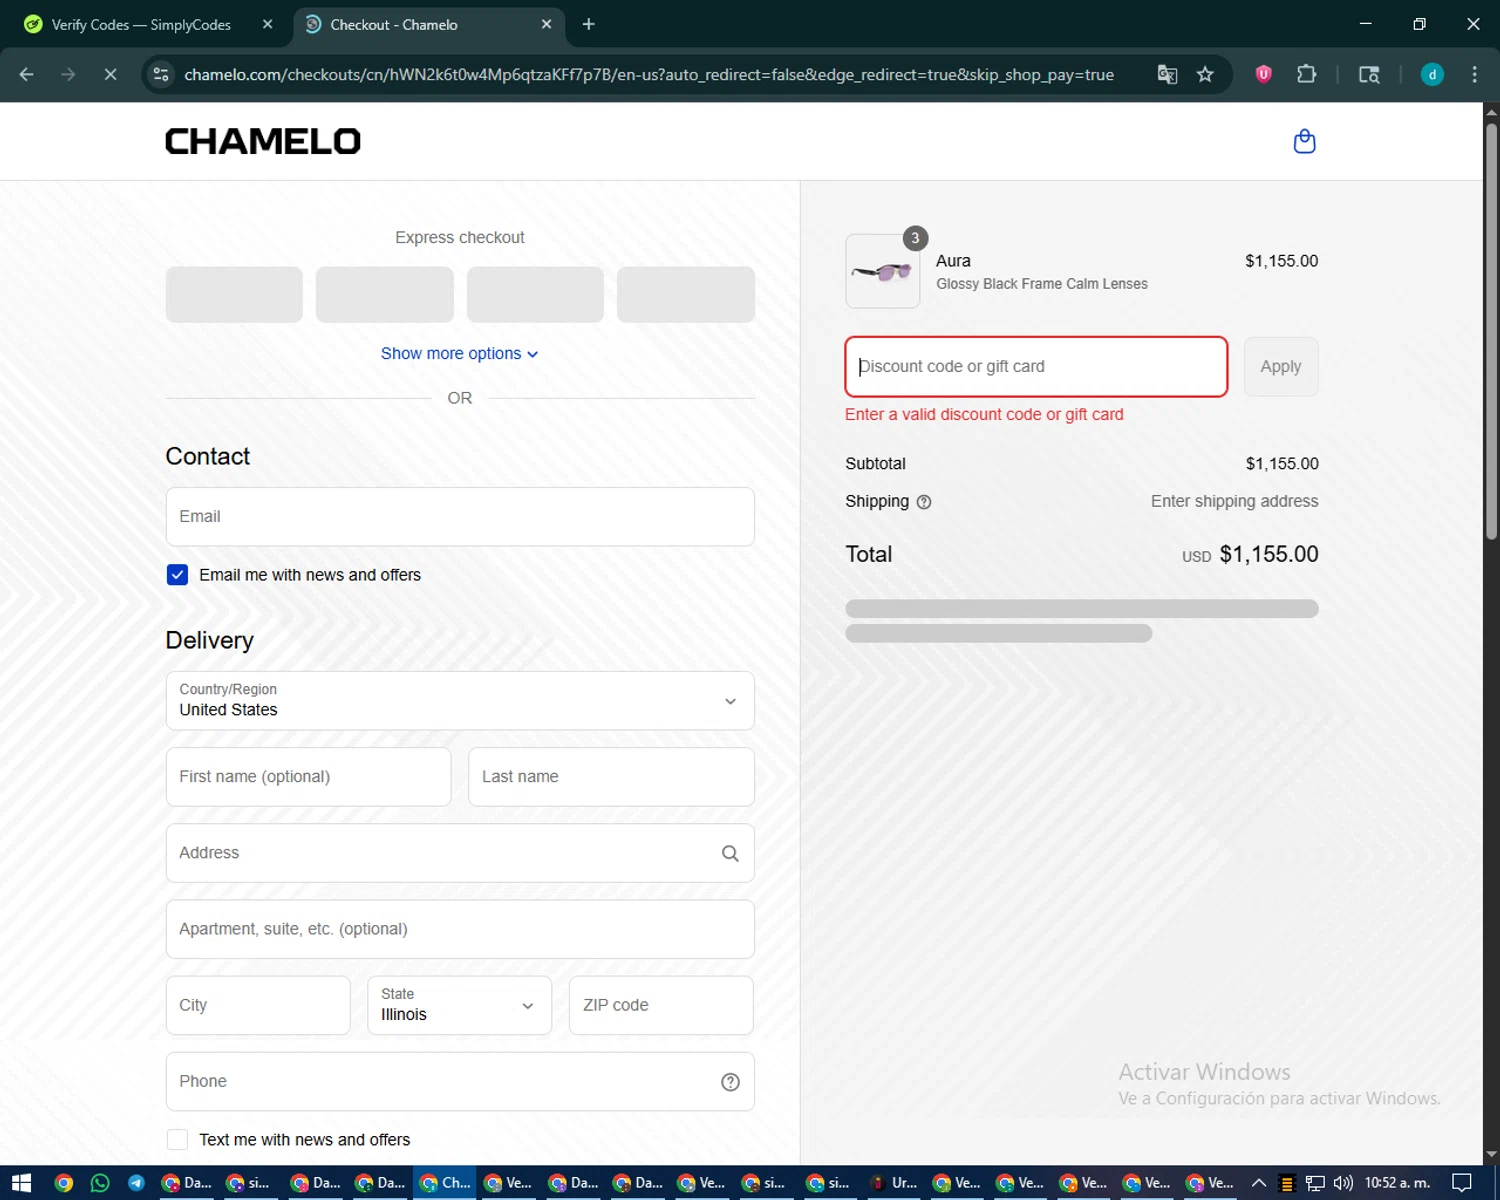Click the Address field
Viewport: 1500px width, 1200px height.
[x=460, y=853]
